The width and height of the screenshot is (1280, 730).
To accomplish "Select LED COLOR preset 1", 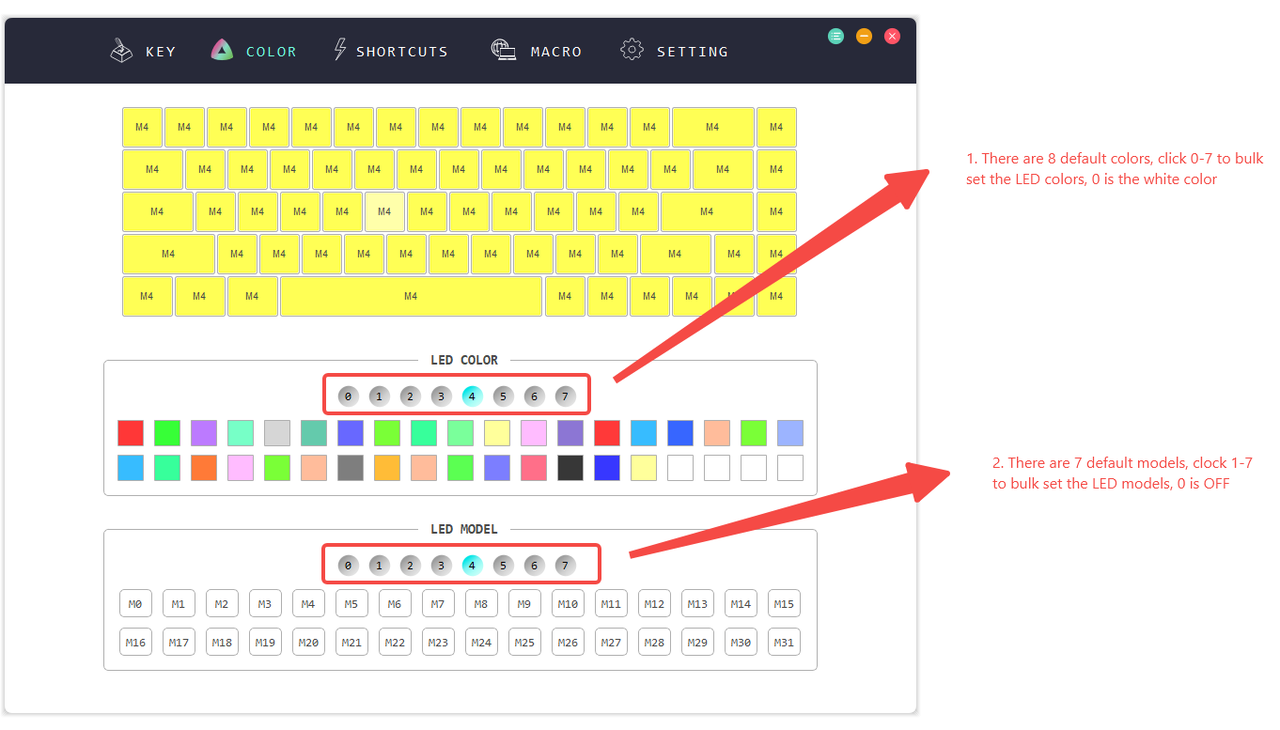I will tap(379, 396).
